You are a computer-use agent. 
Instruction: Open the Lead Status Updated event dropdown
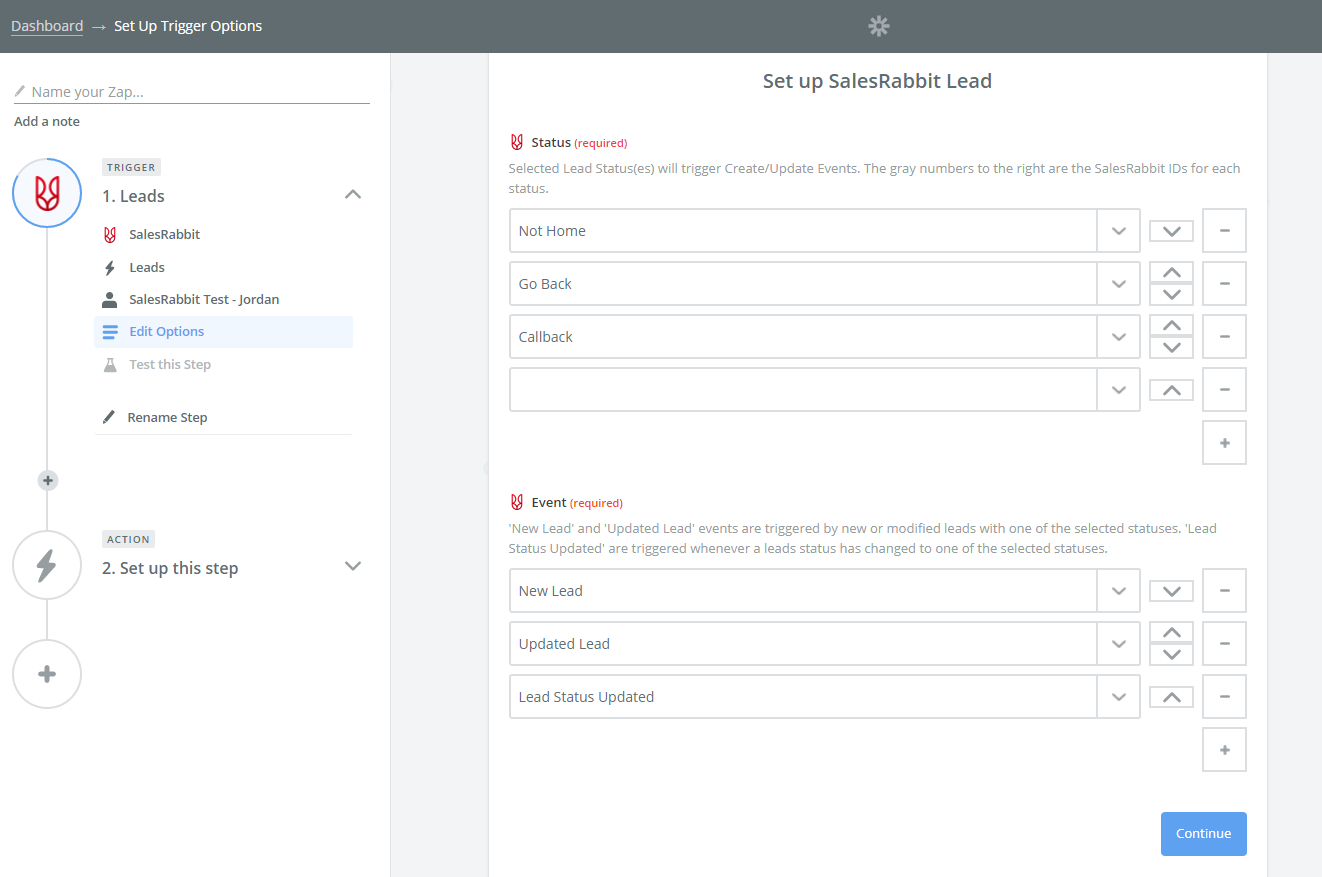1119,697
